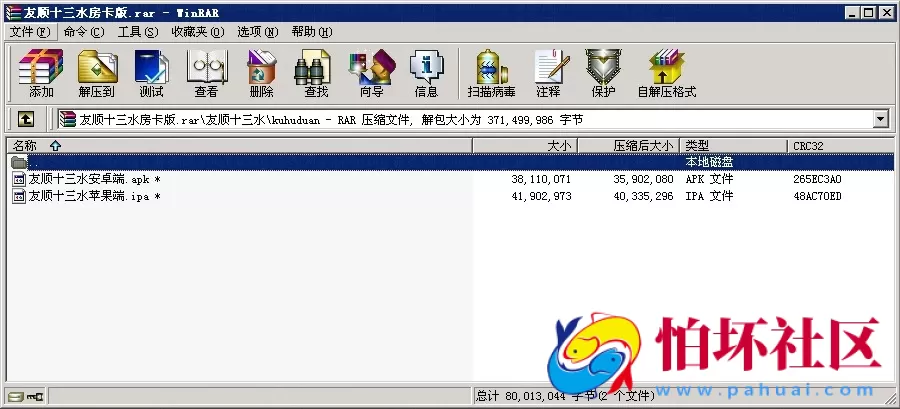The image size is (900, 409).
Task: Click the drive icon in status bar
Action: click(16, 396)
